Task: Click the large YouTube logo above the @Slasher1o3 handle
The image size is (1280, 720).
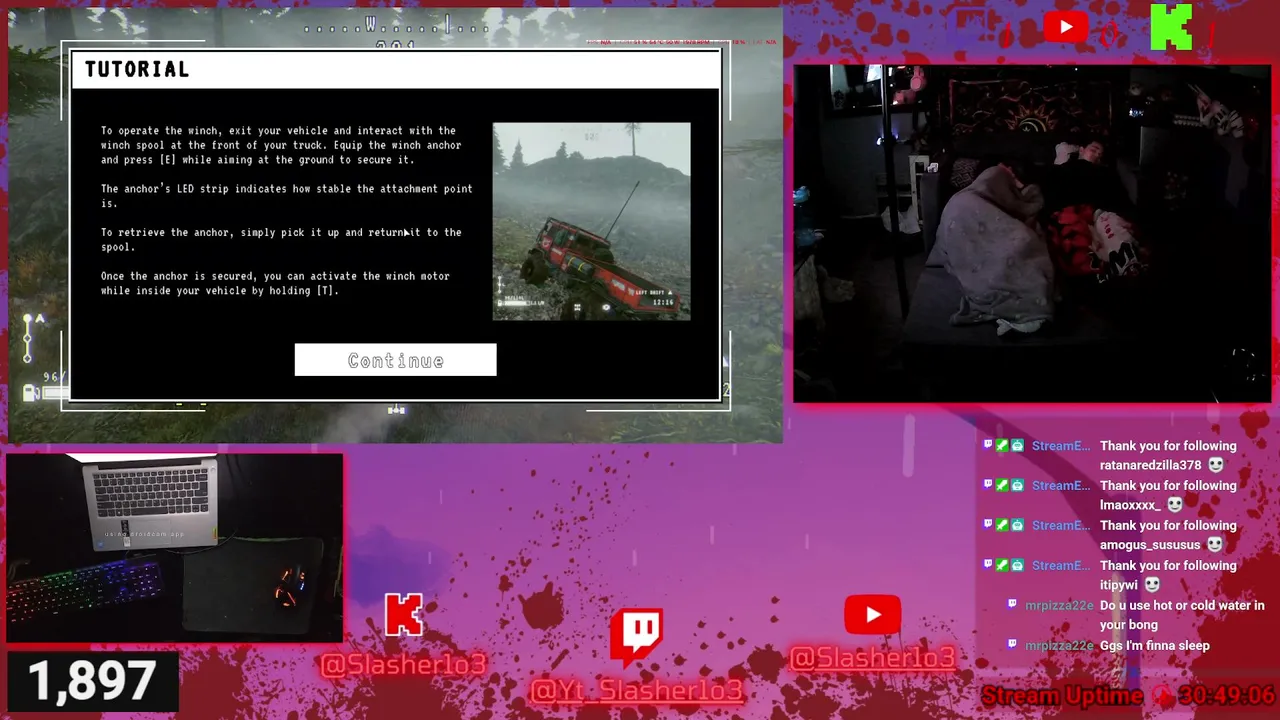Action: point(872,615)
